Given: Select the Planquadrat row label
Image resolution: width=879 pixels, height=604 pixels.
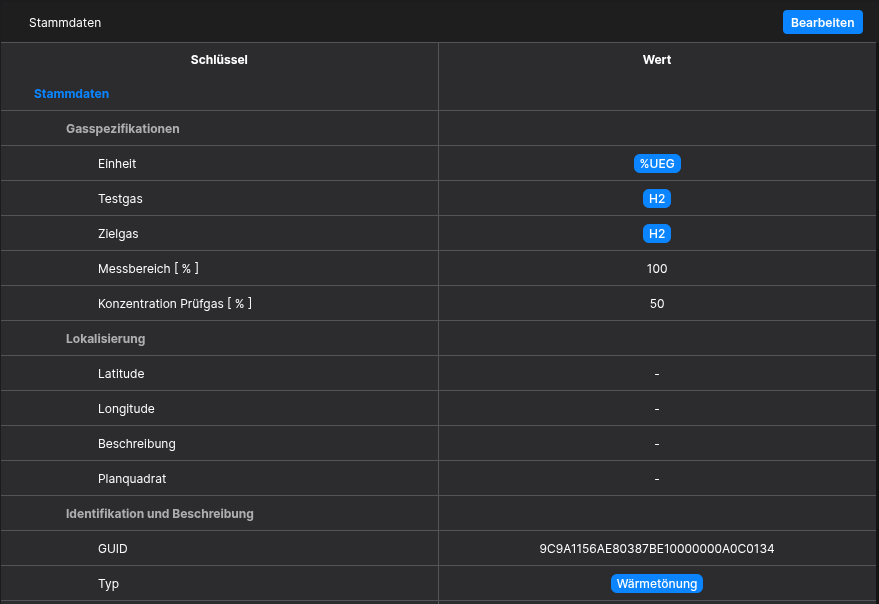Looking at the screenshot, I should [x=132, y=479].
